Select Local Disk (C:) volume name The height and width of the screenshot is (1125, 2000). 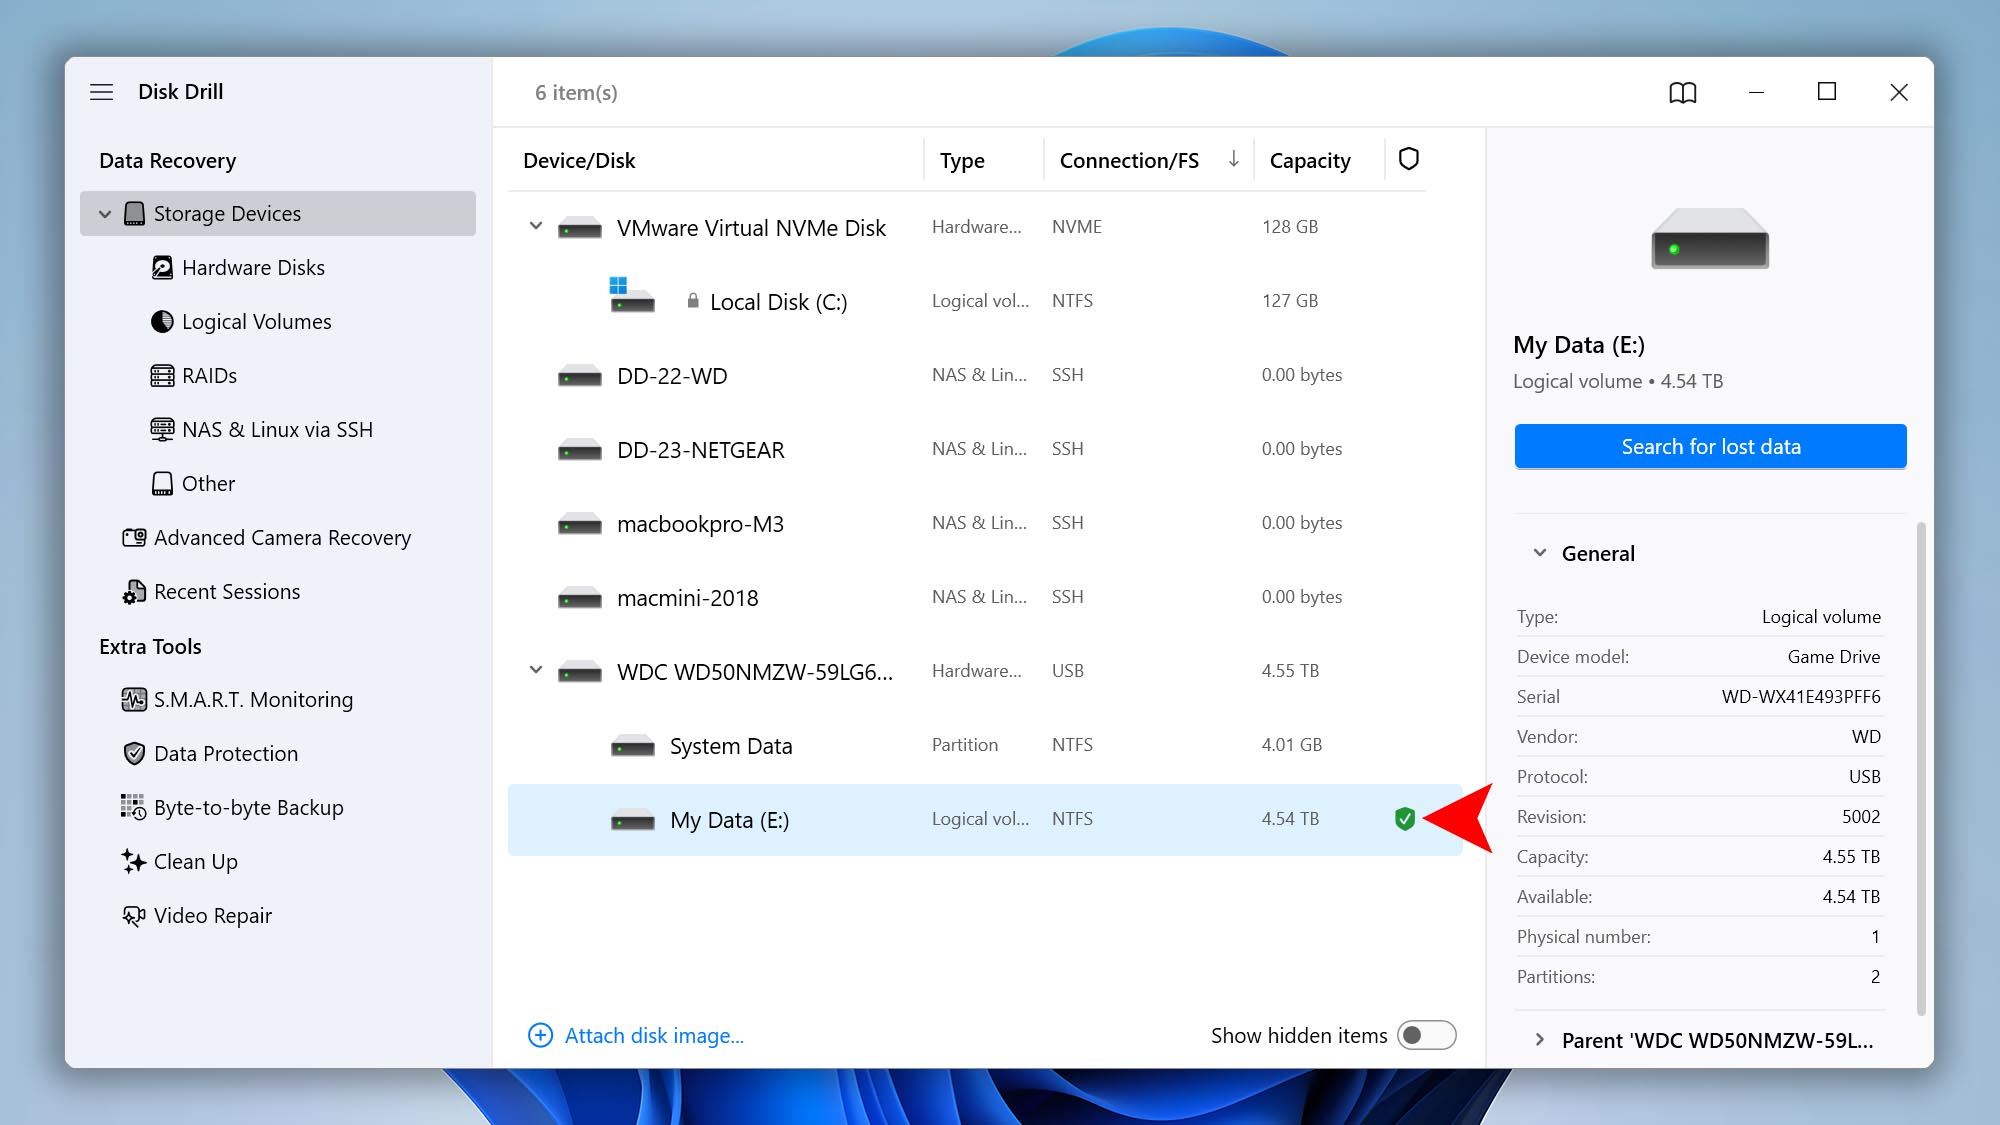pyautogui.click(x=778, y=302)
